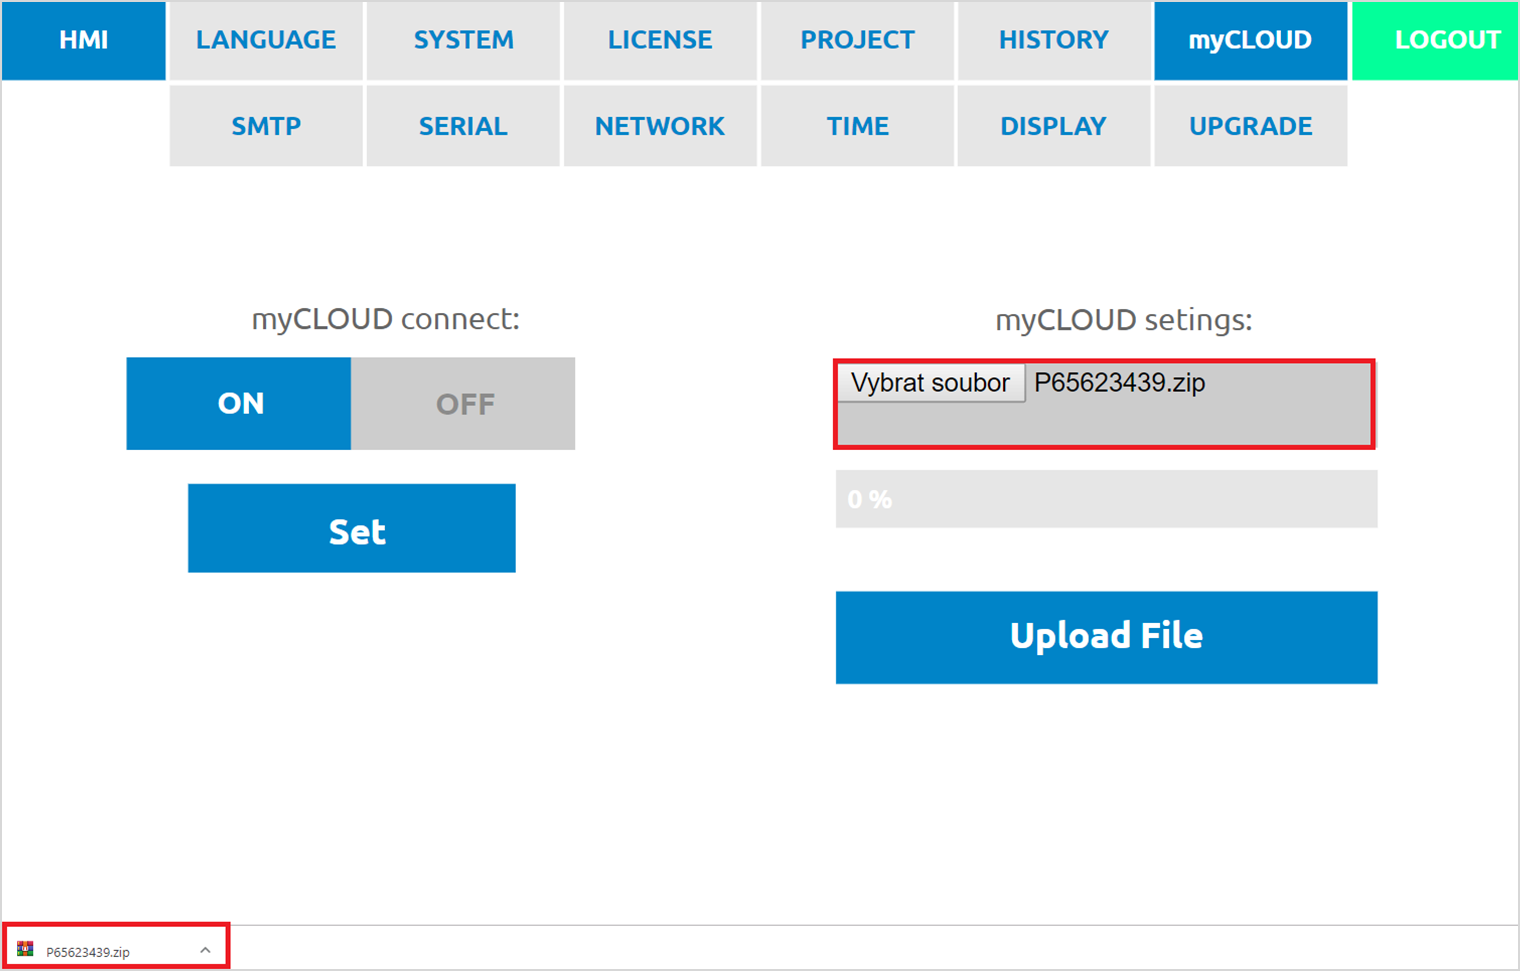Click the green LOGOUT button

point(1436,40)
